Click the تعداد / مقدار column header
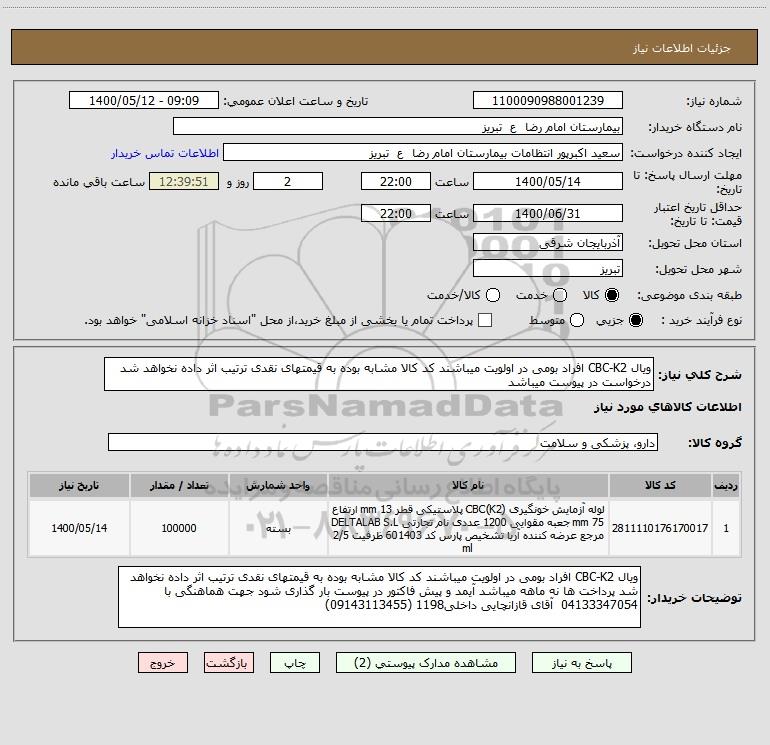The image size is (770, 745). click(x=179, y=485)
